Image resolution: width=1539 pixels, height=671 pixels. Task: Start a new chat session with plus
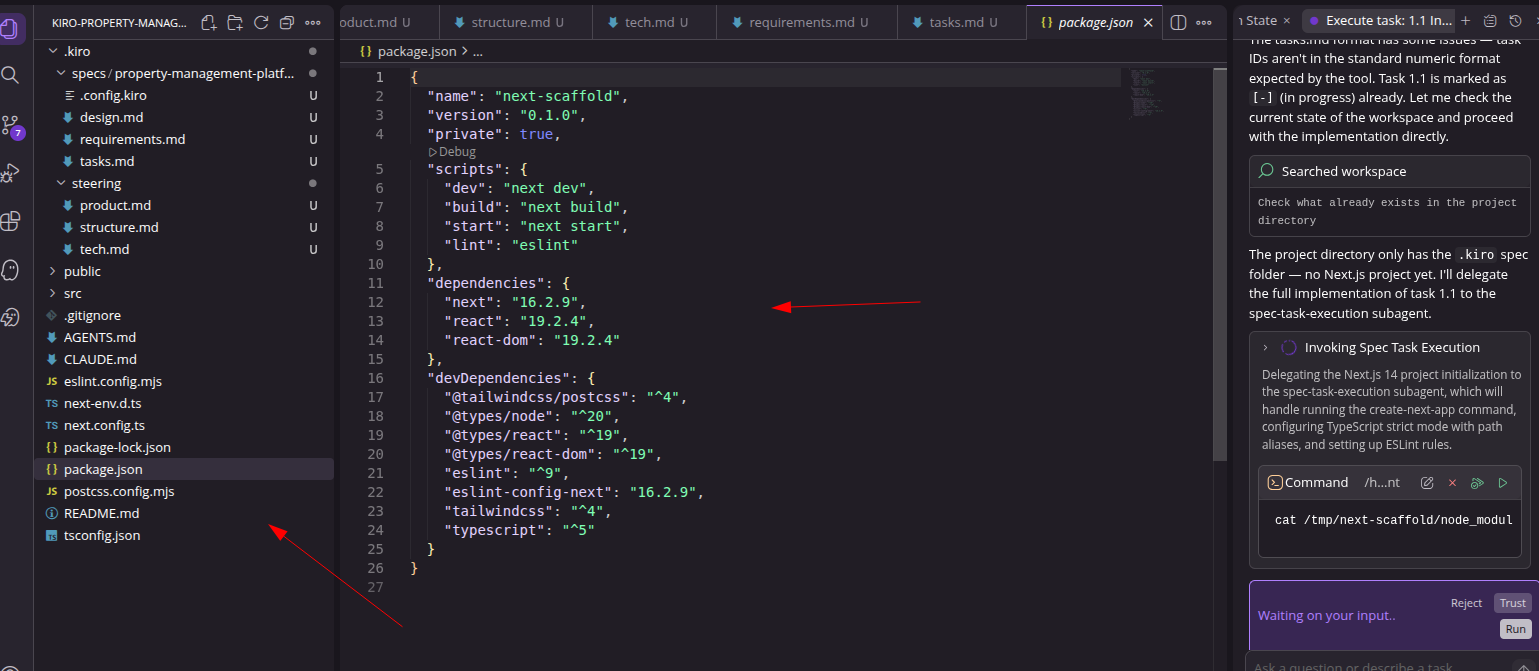coord(1465,20)
